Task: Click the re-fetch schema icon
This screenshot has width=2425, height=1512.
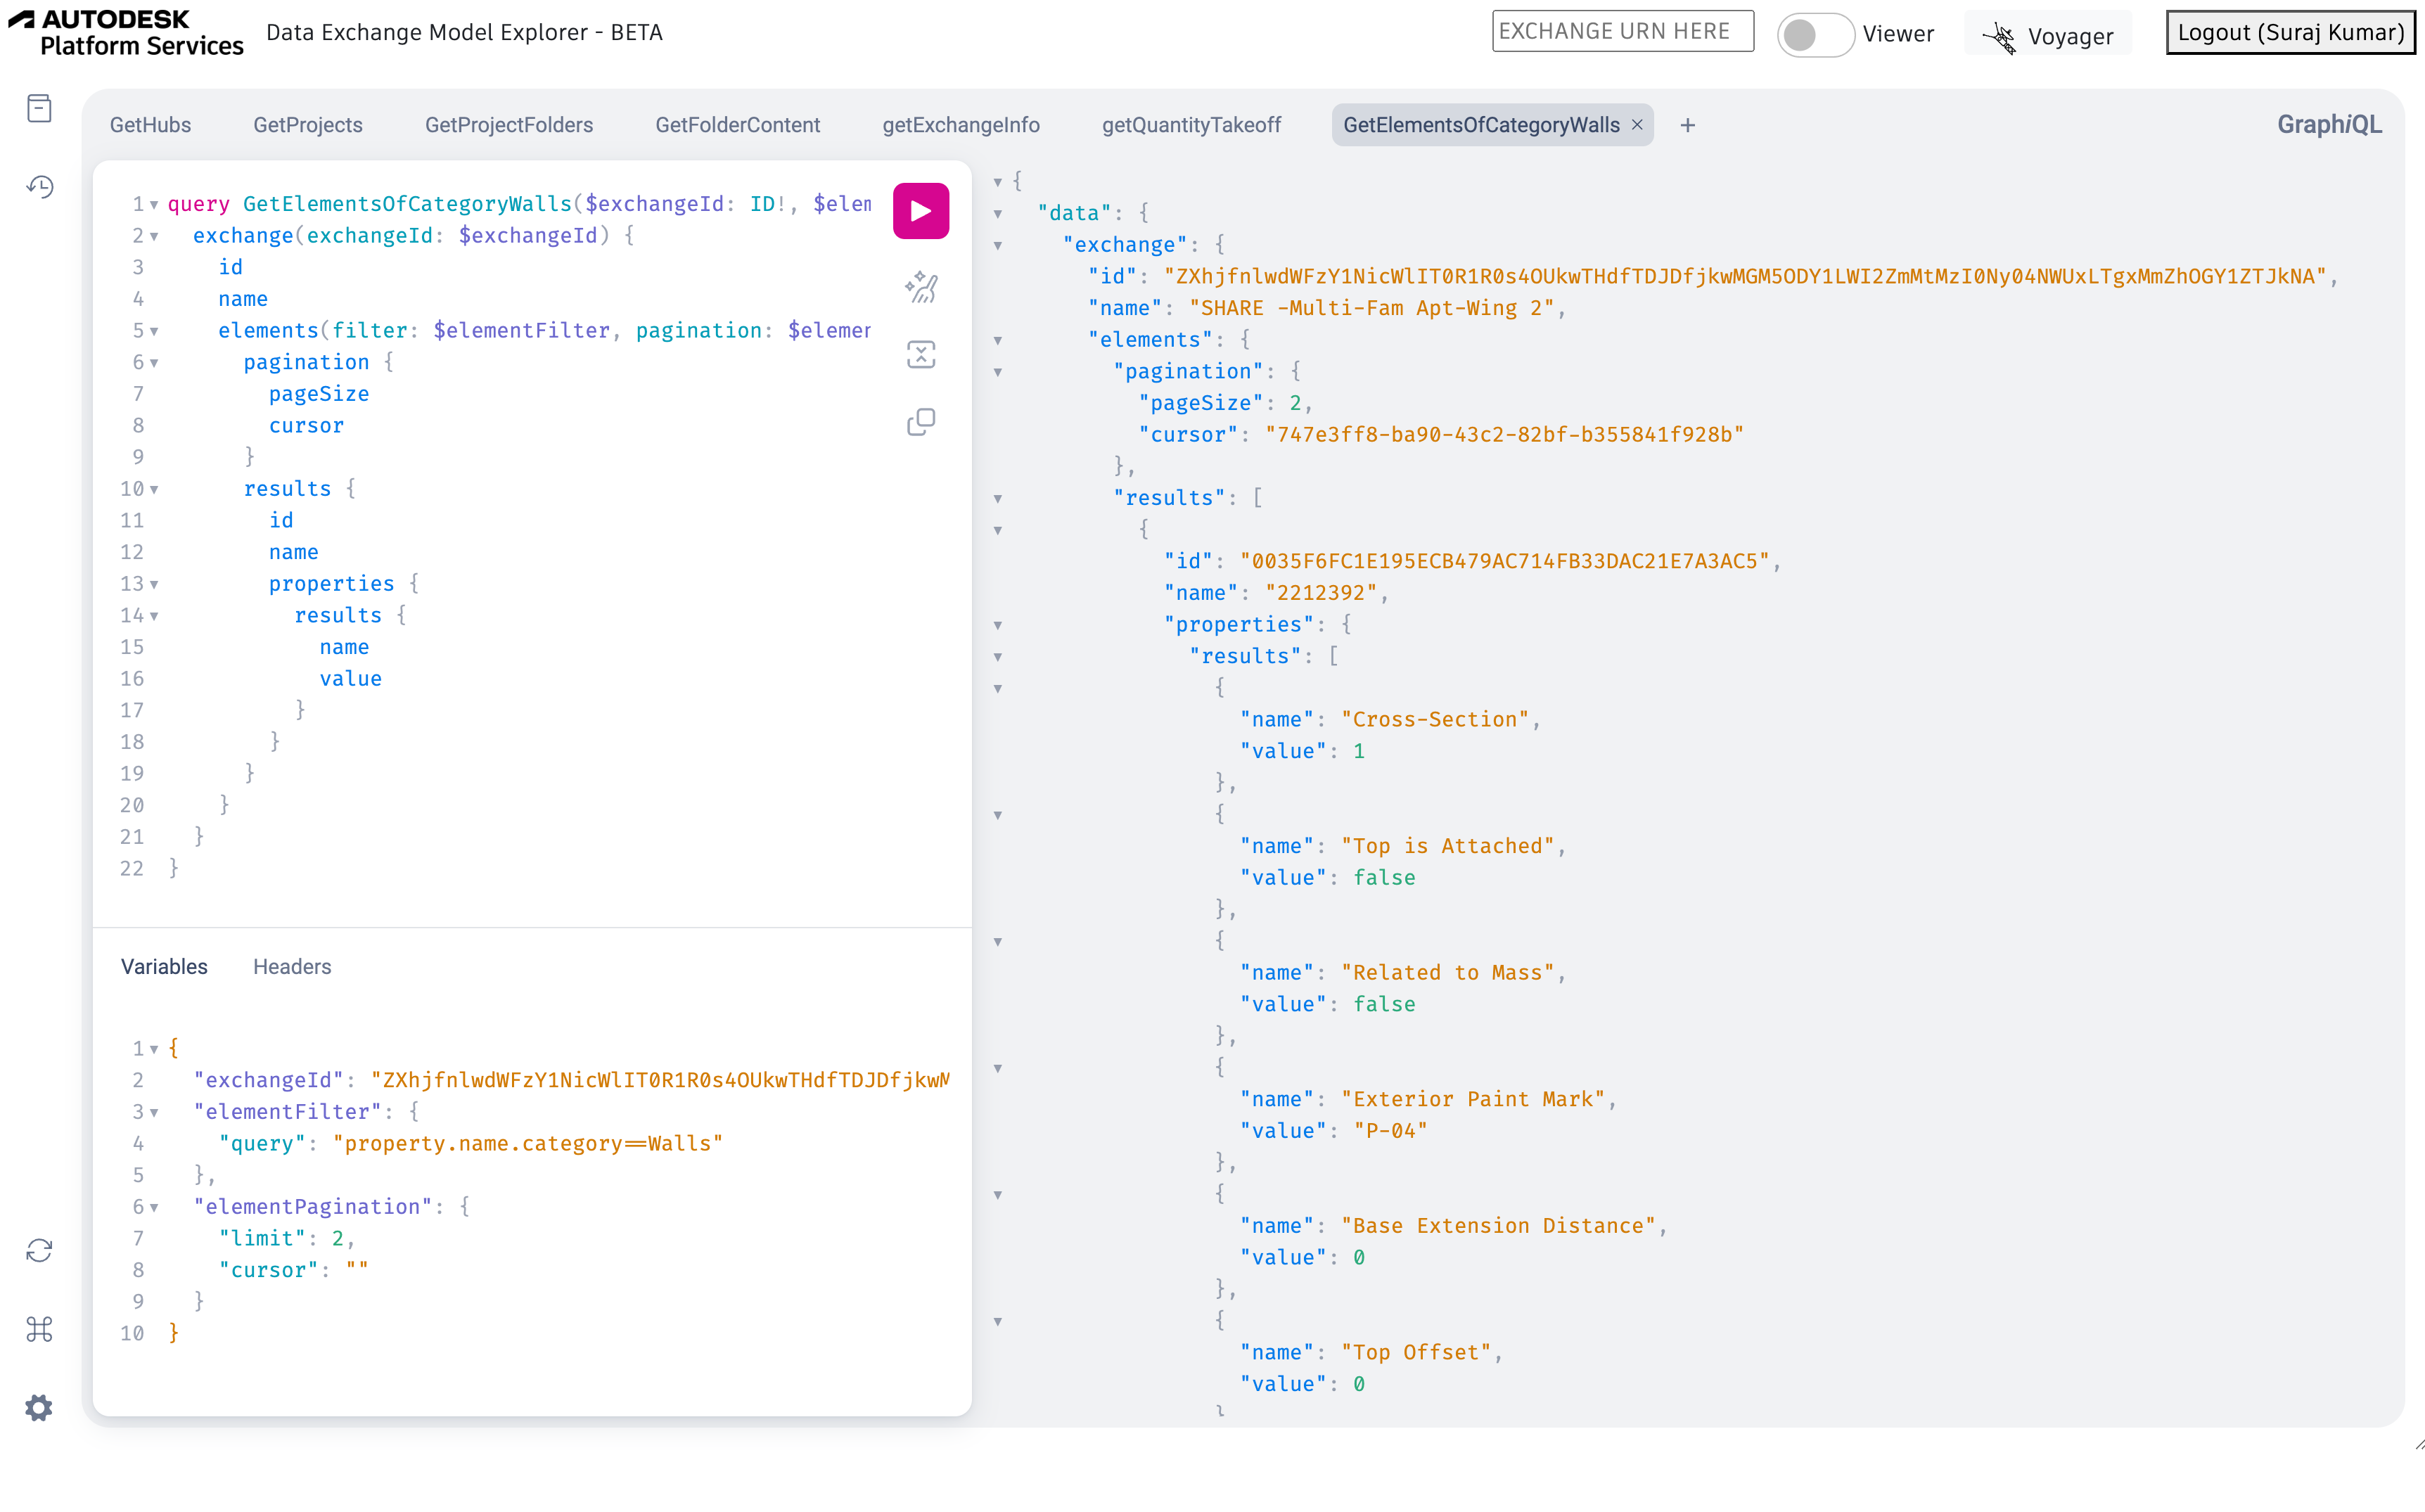Action: click(x=39, y=1250)
